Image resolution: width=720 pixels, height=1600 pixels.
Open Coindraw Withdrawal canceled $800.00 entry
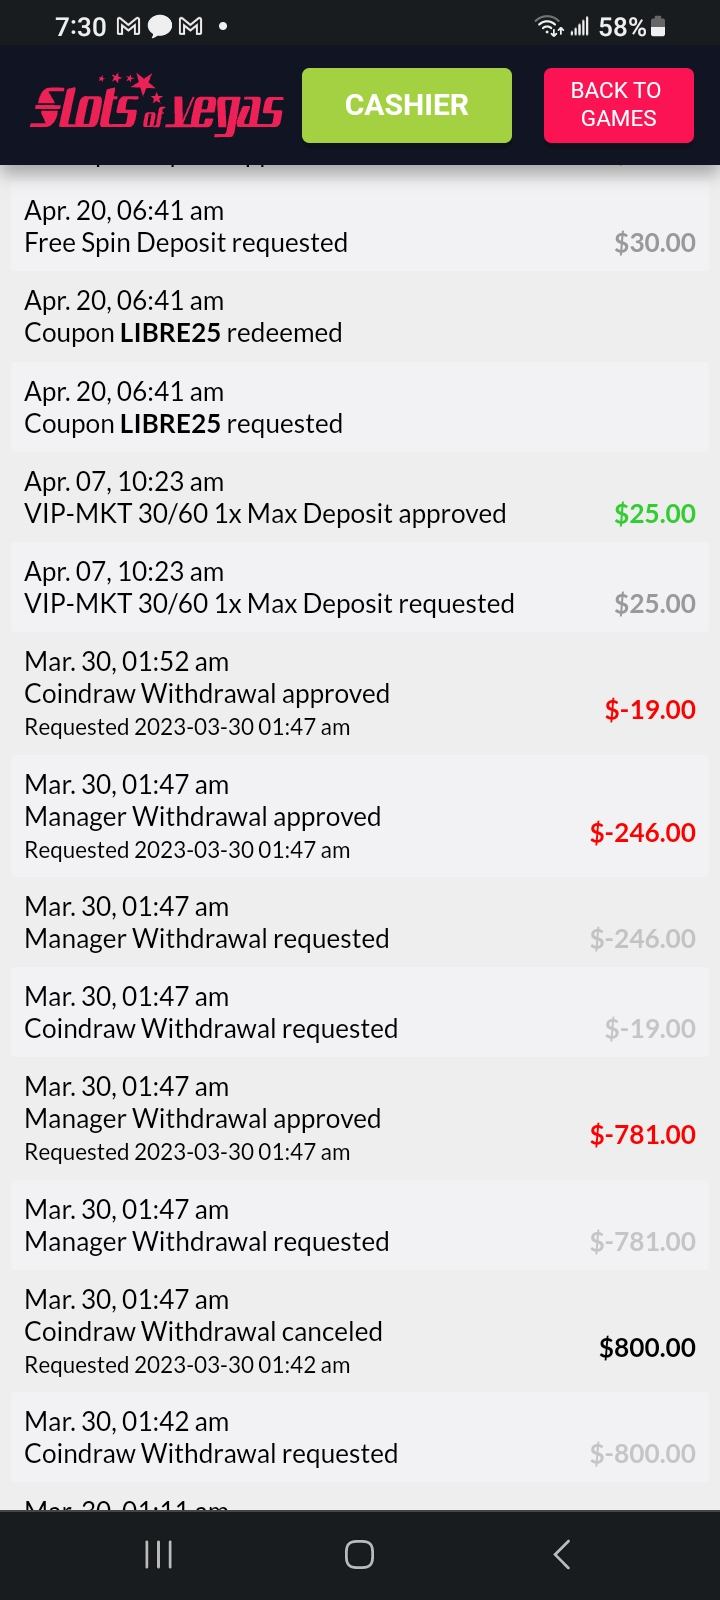tap(360, 1332)
